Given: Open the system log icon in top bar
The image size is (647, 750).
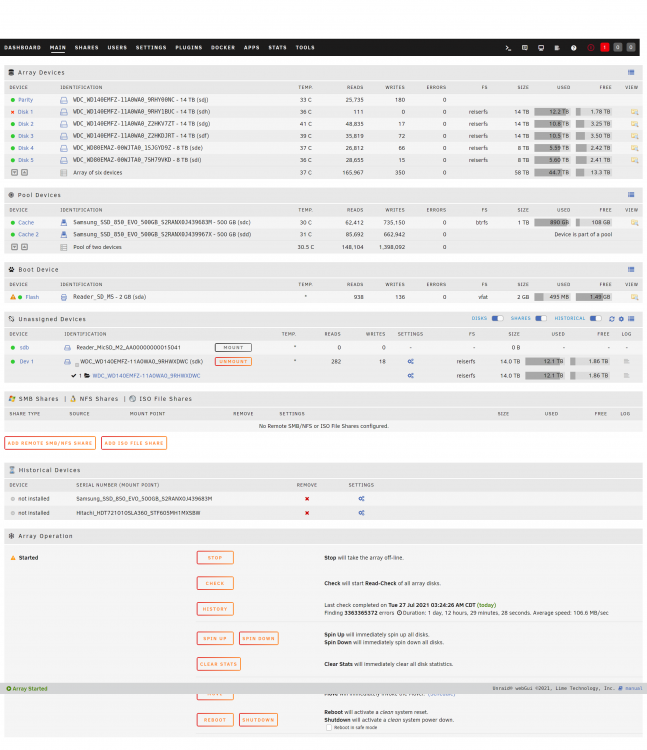Looking at the screenshot, I should 557,48.
